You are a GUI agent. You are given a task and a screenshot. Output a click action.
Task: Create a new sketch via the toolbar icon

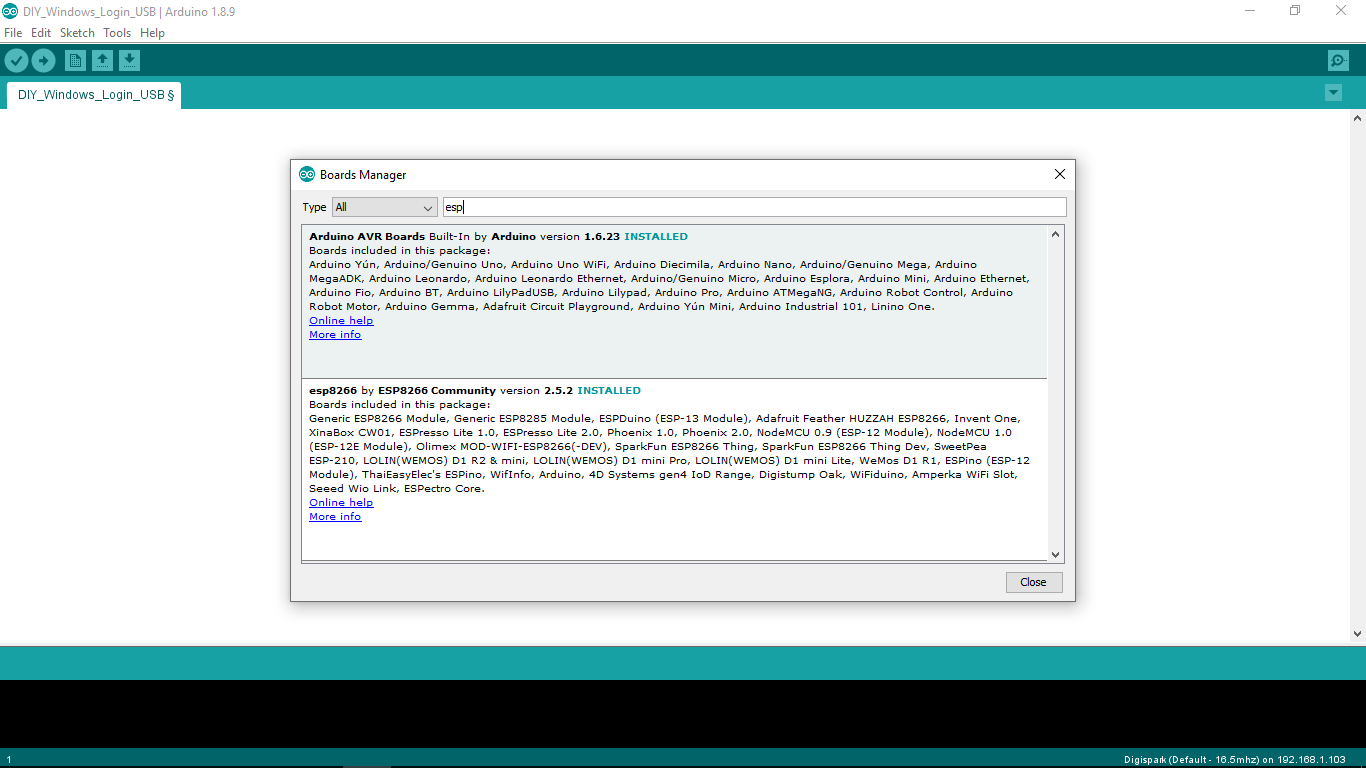pos(75,60)
